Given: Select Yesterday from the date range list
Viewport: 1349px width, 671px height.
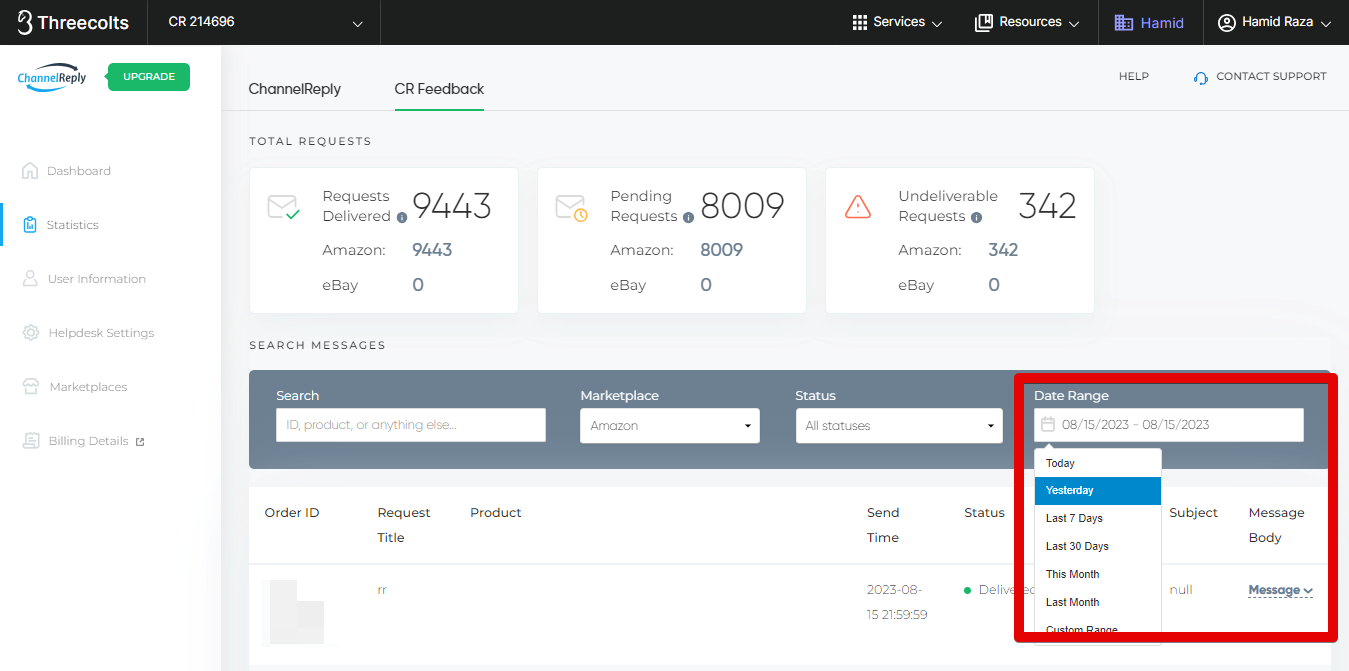Looking at the screenshot, I should (1098, 491).
